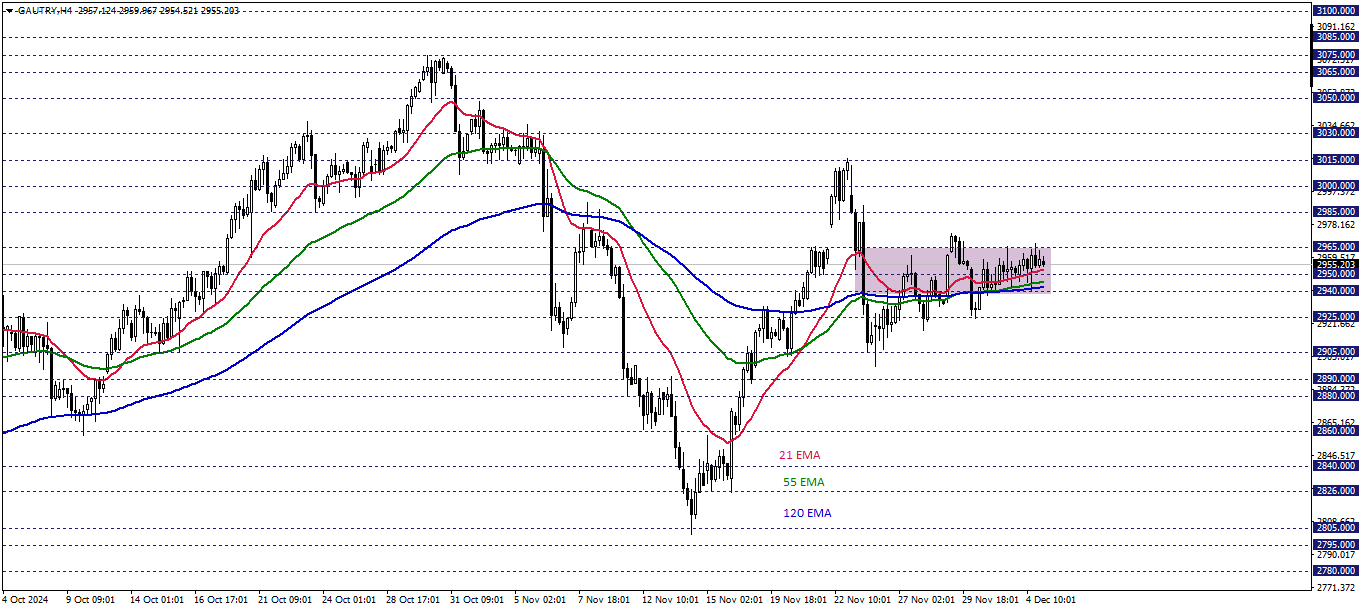The image size is (1362, 611).
Task: Select the 2978.162 price scale value
Action: coord(1336,226)
